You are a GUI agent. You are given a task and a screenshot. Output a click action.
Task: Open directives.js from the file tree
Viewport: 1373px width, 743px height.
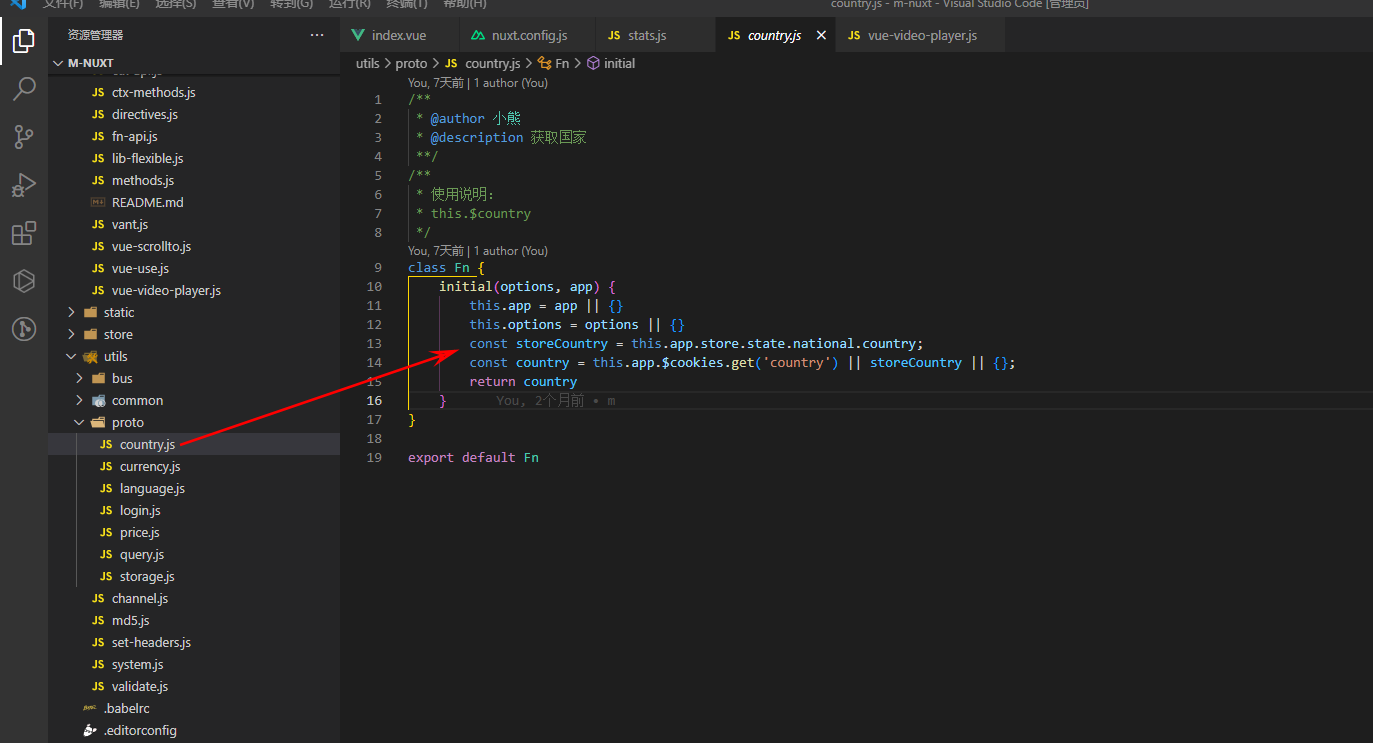[x=144, y=114]
